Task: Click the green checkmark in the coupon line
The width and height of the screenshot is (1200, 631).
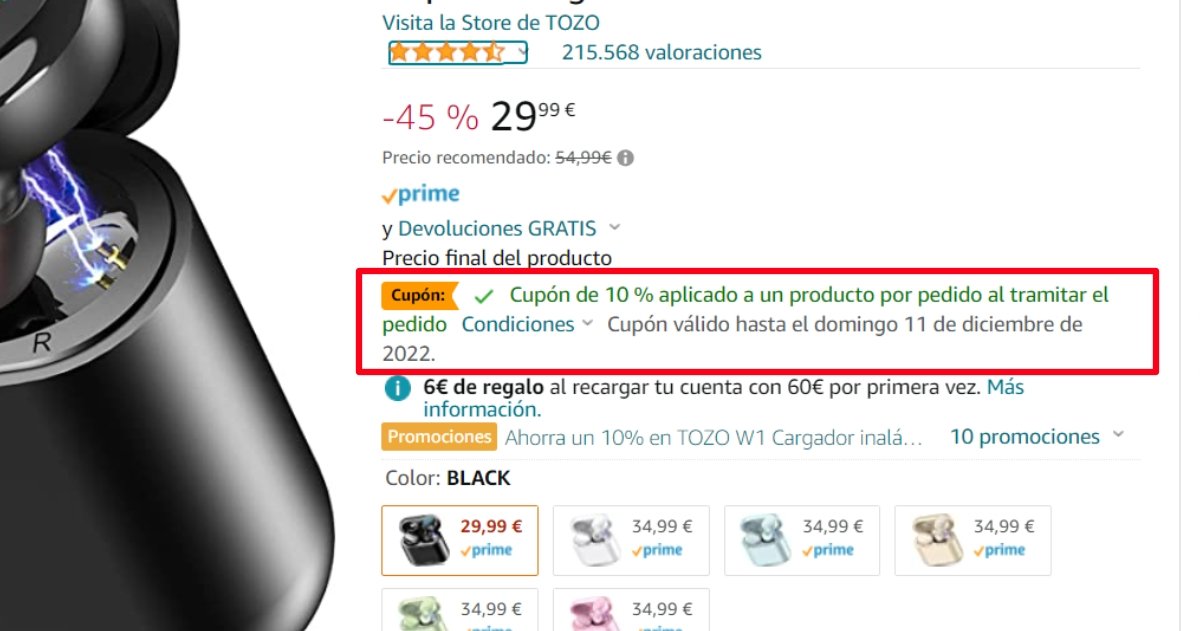Action: pos(484,296)
